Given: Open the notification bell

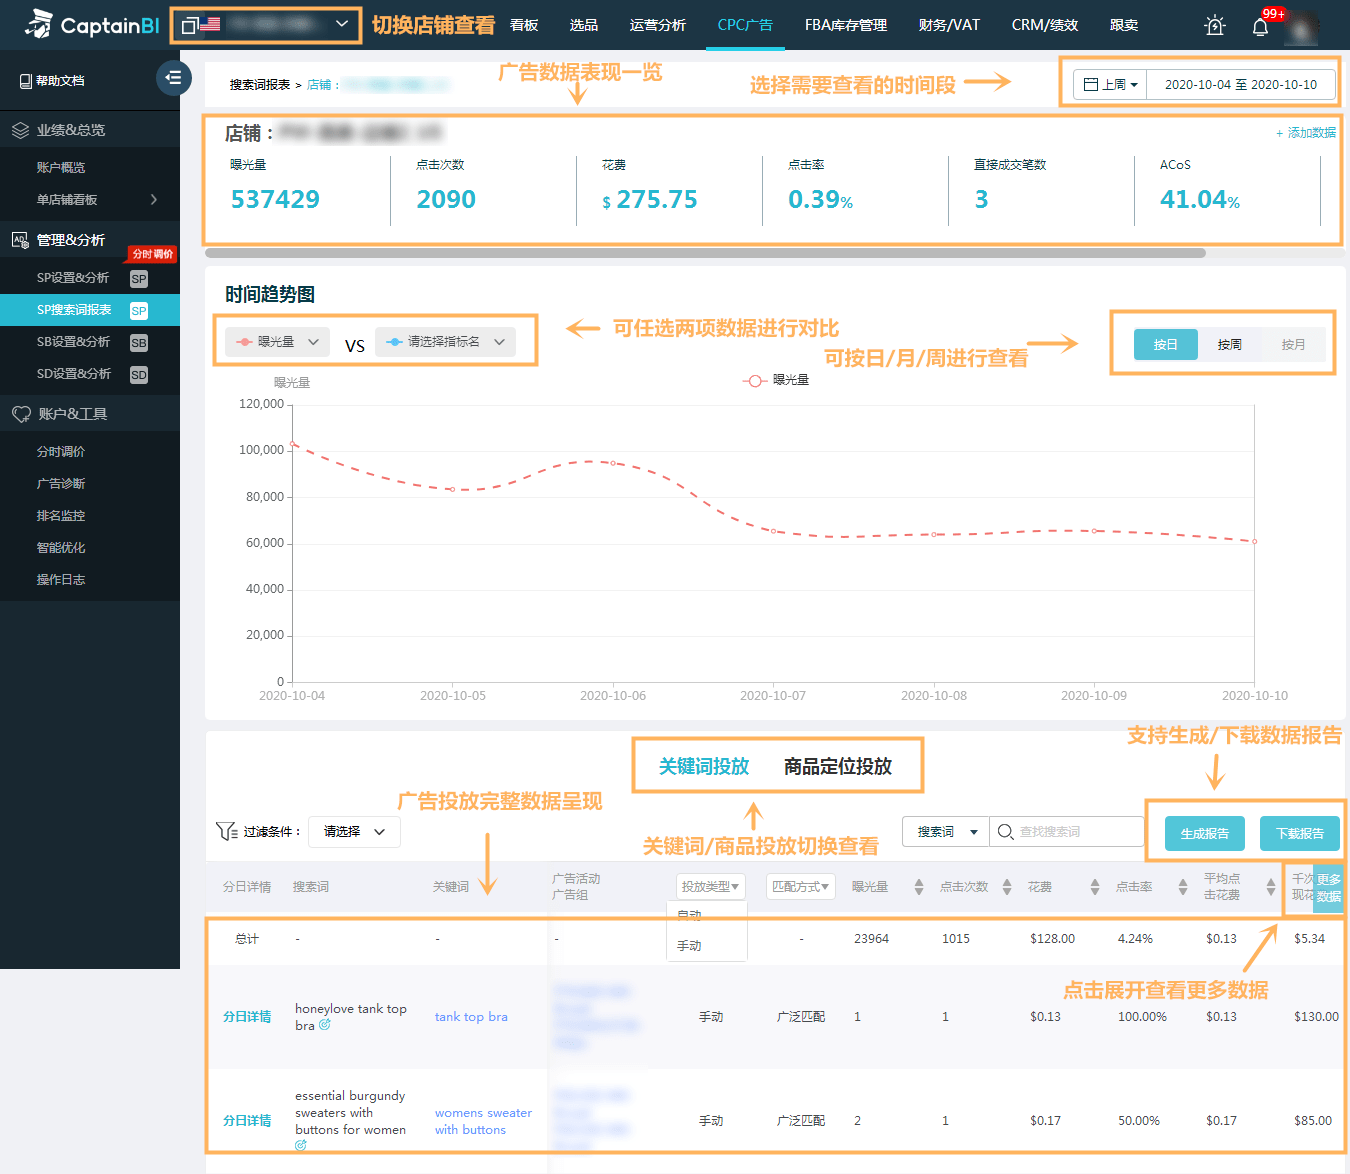Looking at the screenshot, I should [1260, 26].
